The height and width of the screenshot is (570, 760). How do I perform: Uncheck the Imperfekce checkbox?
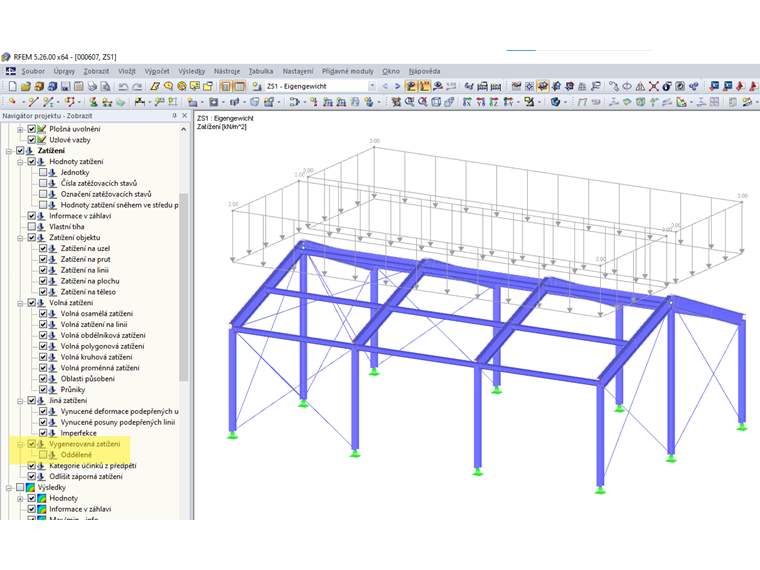[x=43, y=433]
